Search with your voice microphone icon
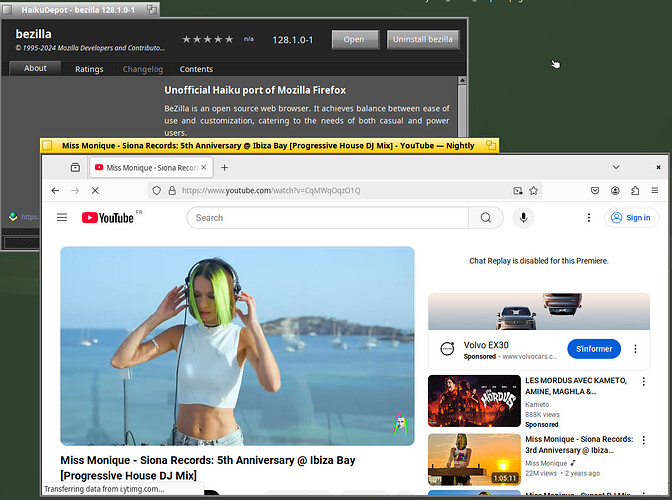The width and height of the screenshot is (672, 500). [x=523, y=218]
